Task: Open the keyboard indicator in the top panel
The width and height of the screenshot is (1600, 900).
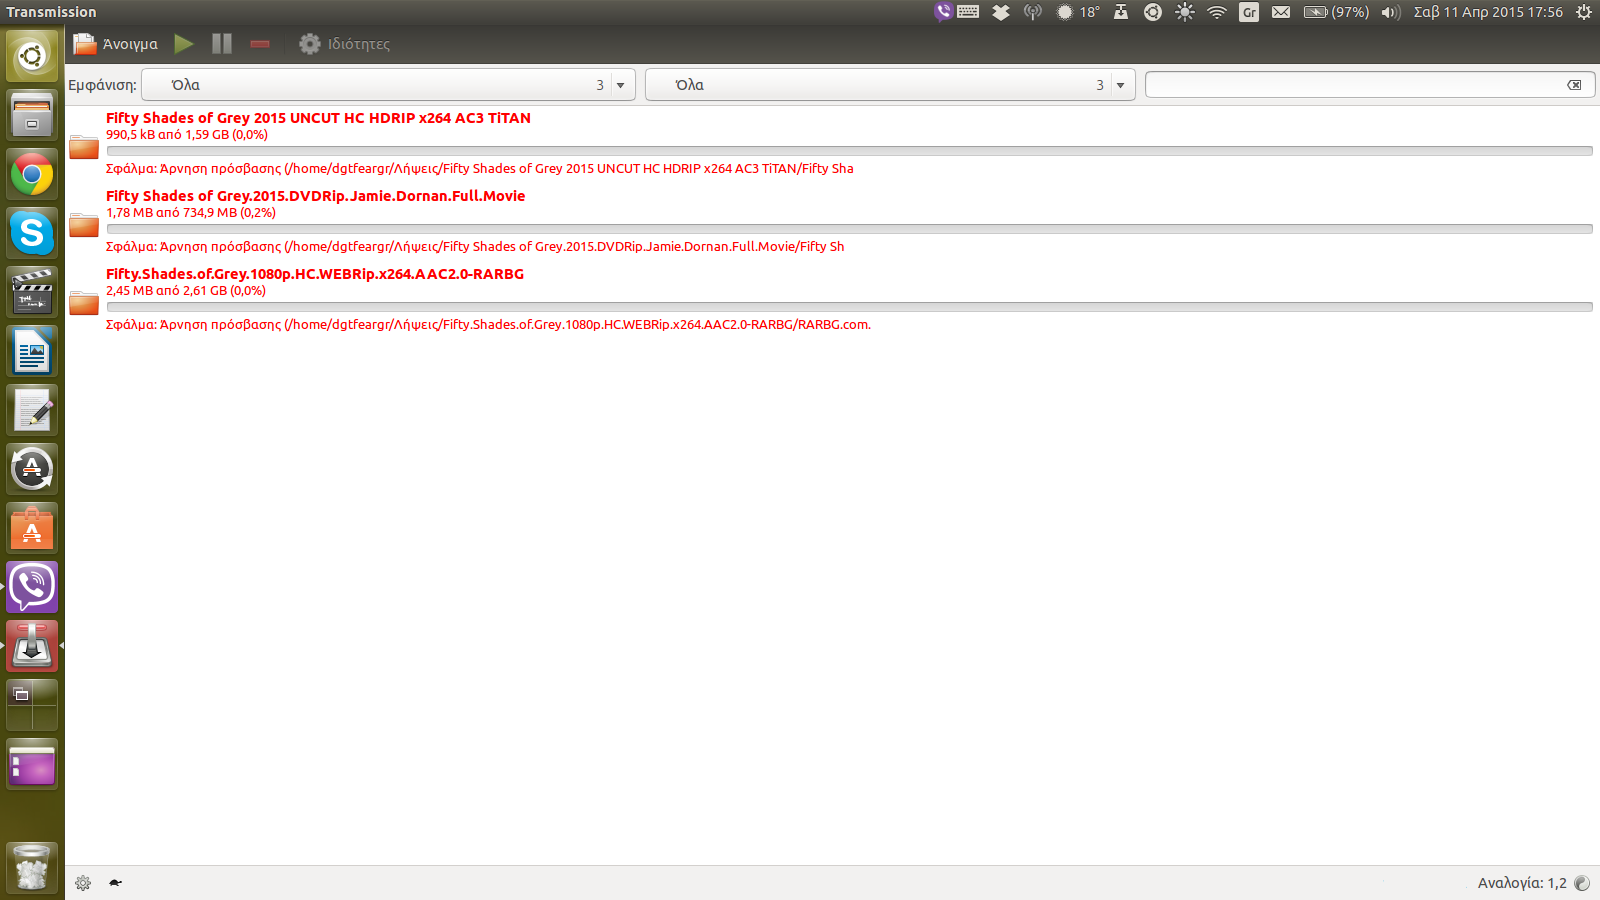Action: pyautogui.click(x=968, y=12)
